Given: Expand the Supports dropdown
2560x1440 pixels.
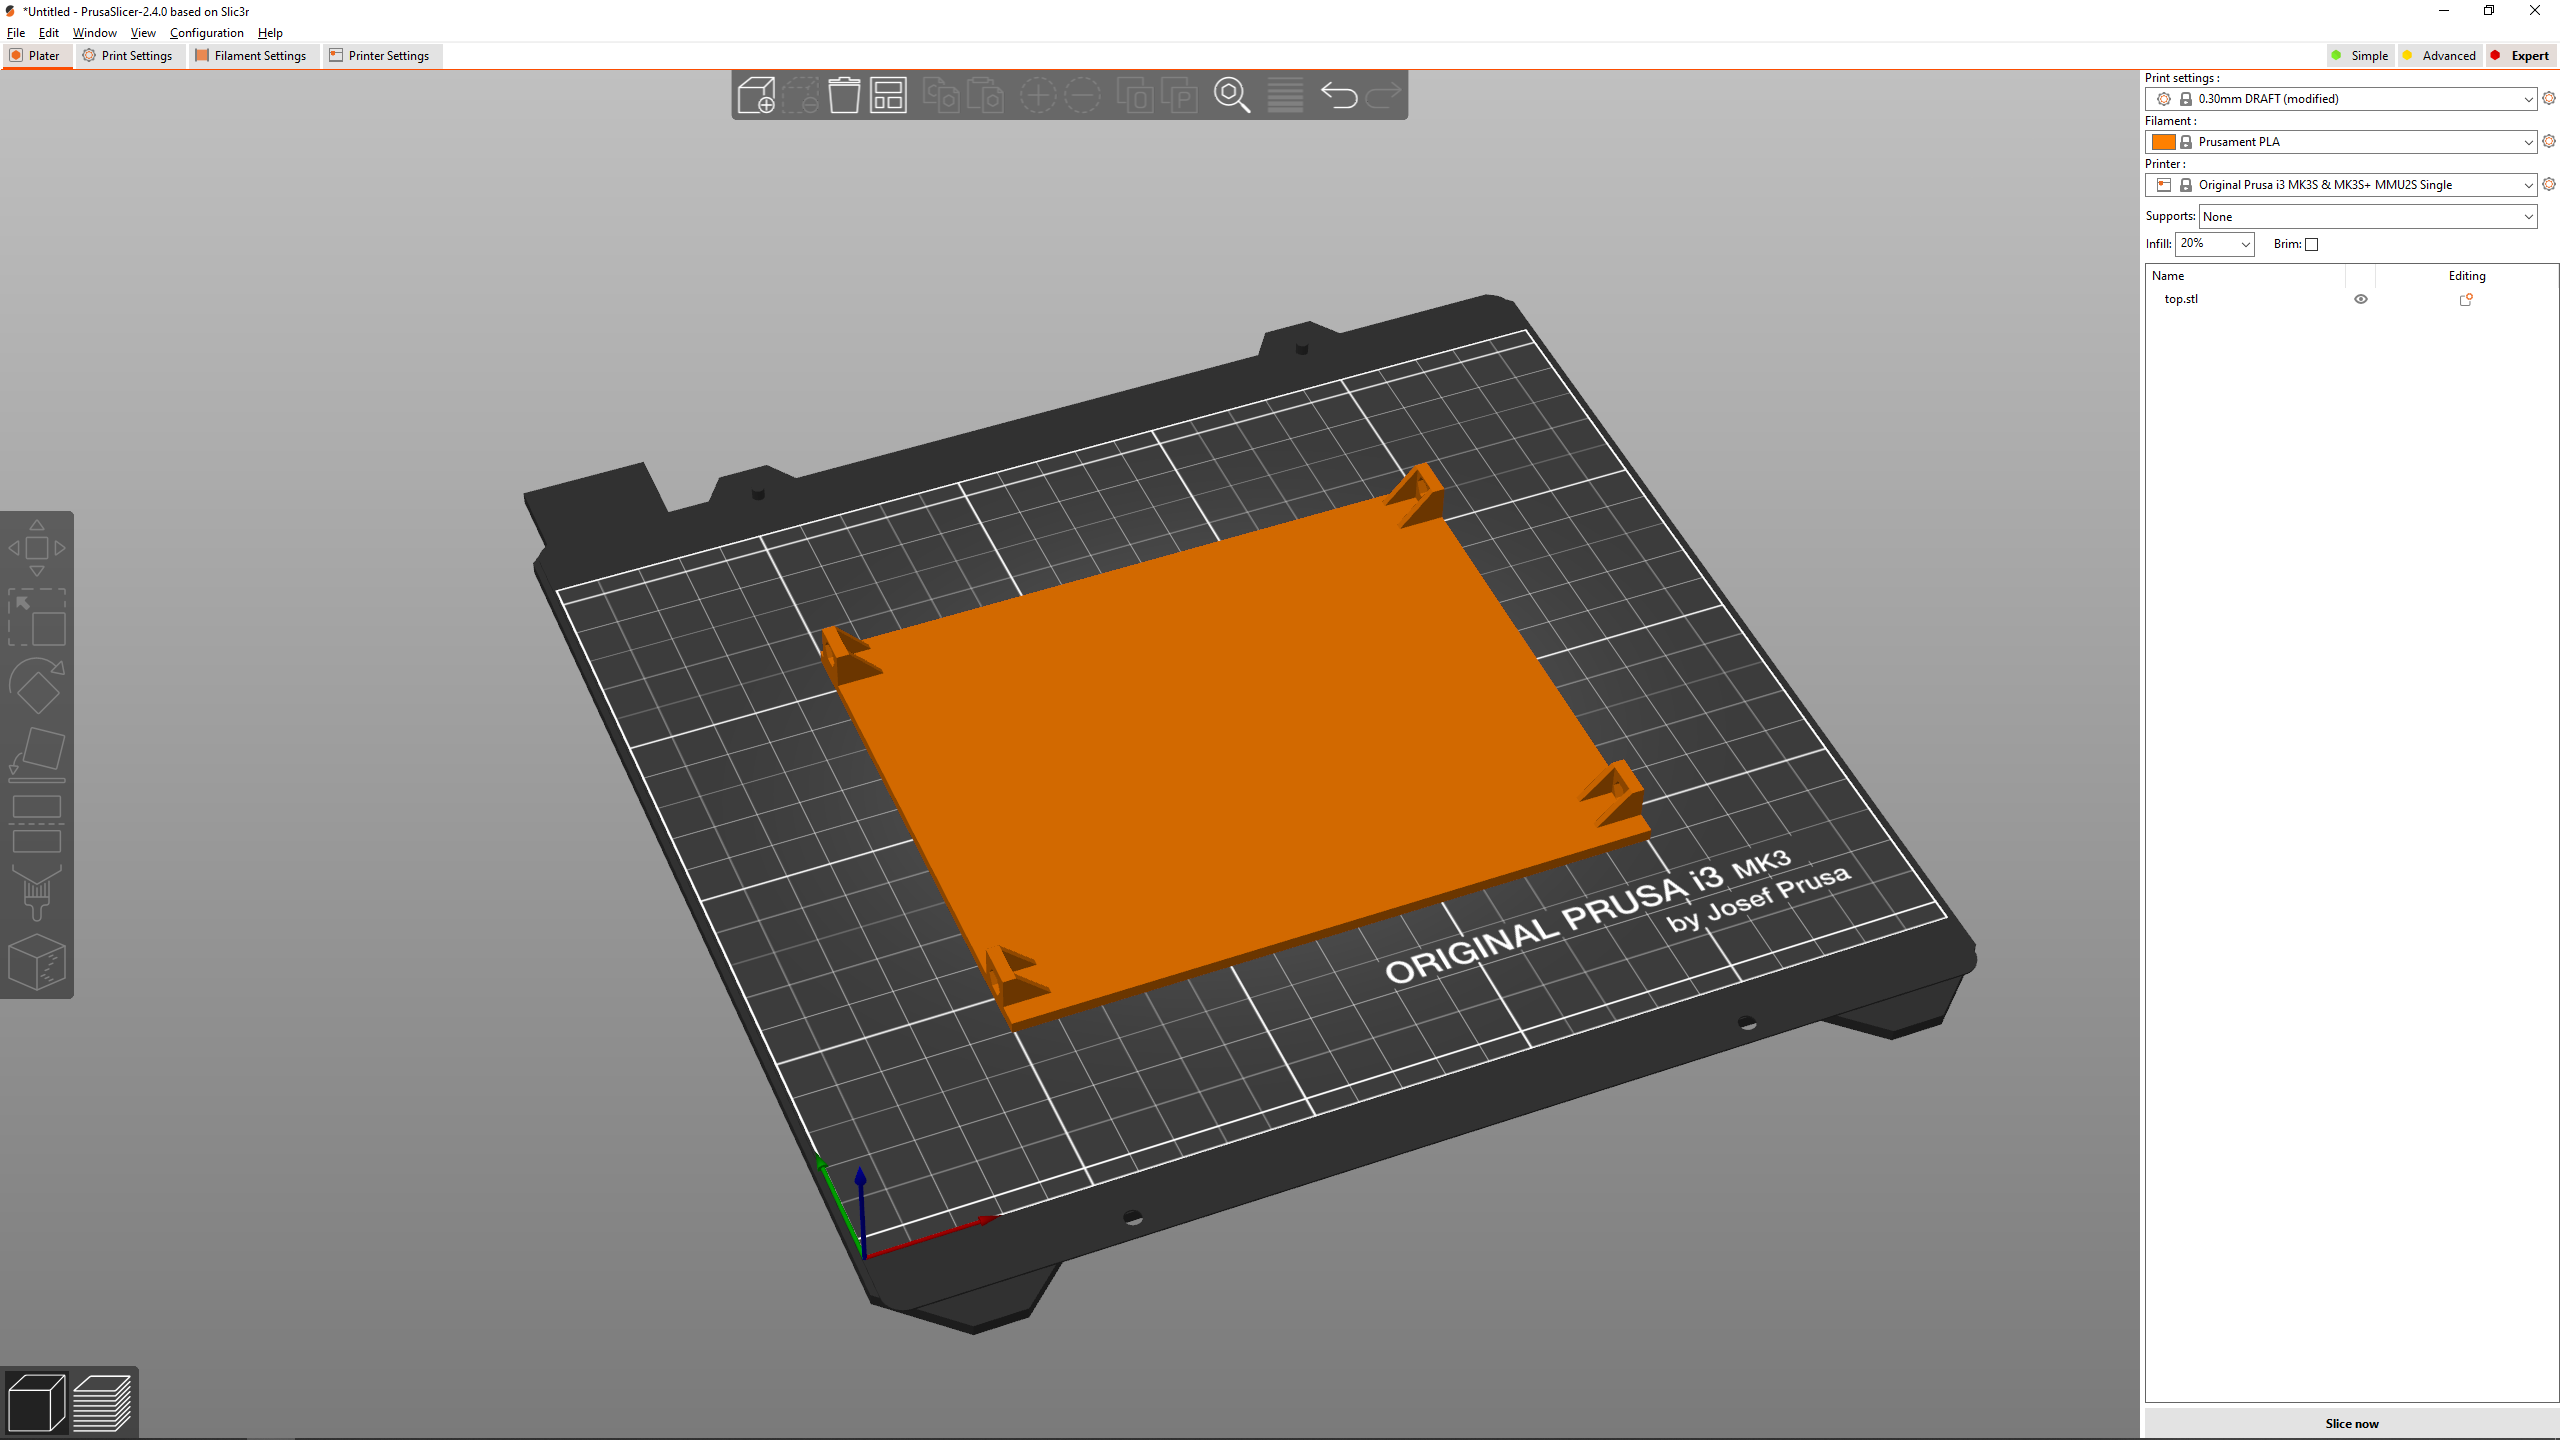Looking at the screenshot, I should 2527,217.
